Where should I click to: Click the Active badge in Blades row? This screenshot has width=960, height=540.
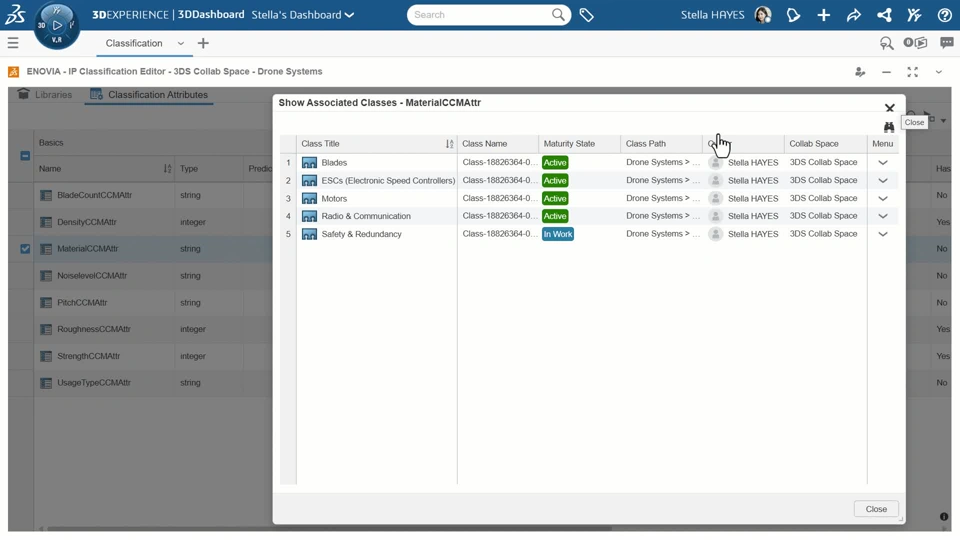point(555,163)
